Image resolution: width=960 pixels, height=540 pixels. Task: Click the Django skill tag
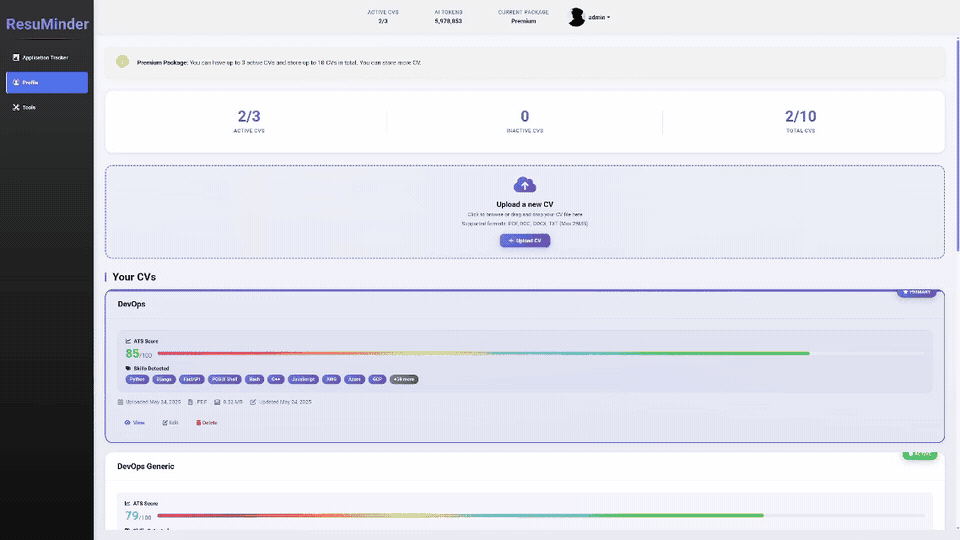[x=164, y=380]
